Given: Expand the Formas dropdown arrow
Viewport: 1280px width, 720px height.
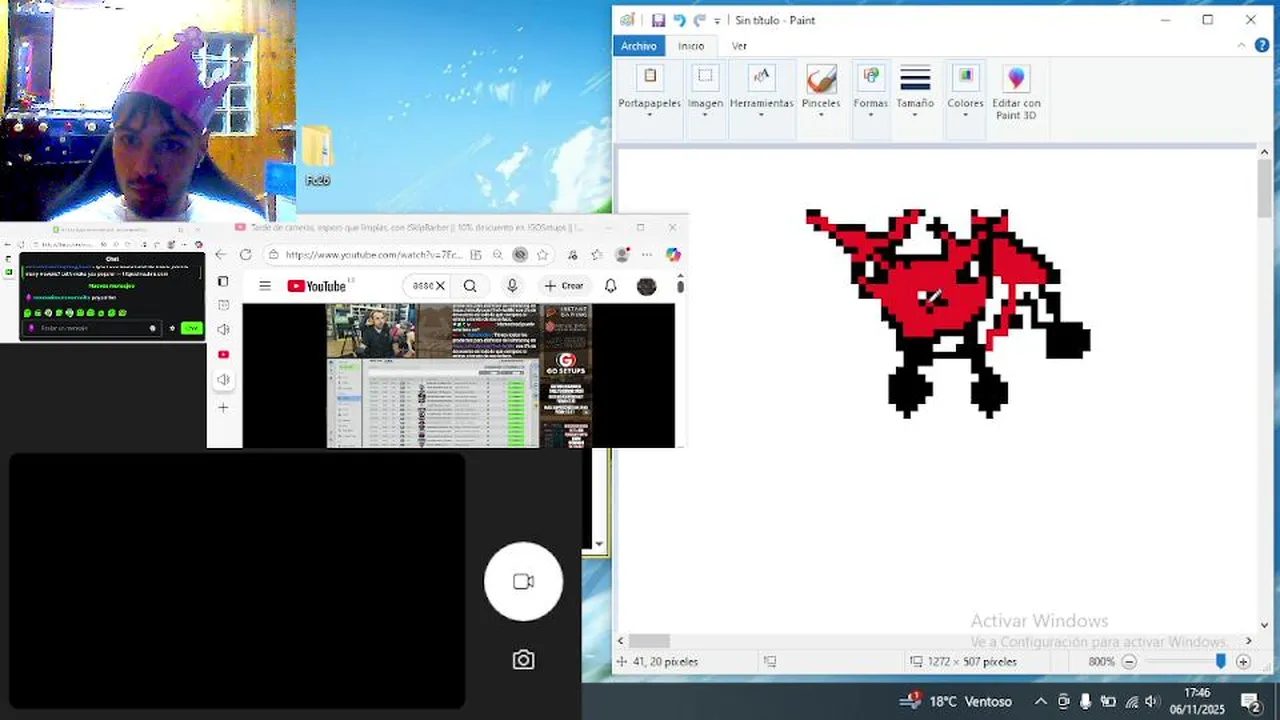Looking at the screenshot, I should pos(870,115).
